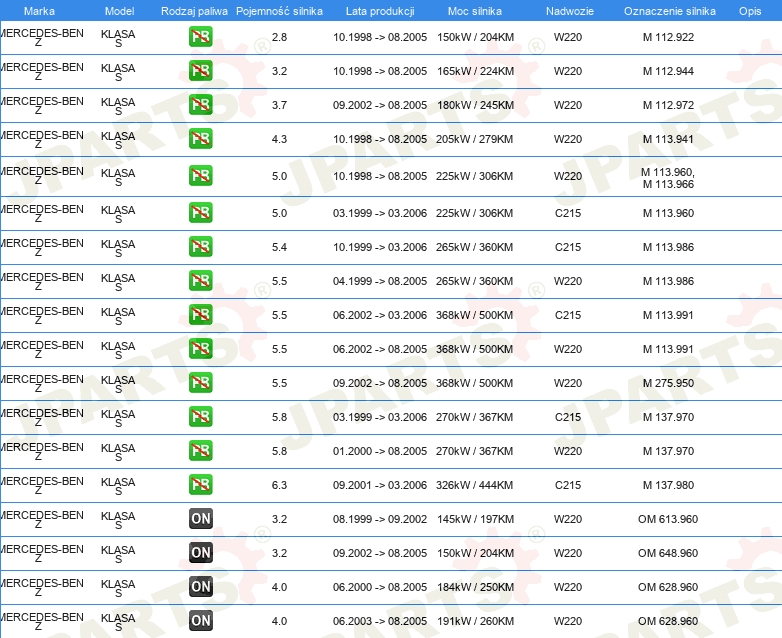Click KLASA S model in the M 275.950 row

point(118,384)
